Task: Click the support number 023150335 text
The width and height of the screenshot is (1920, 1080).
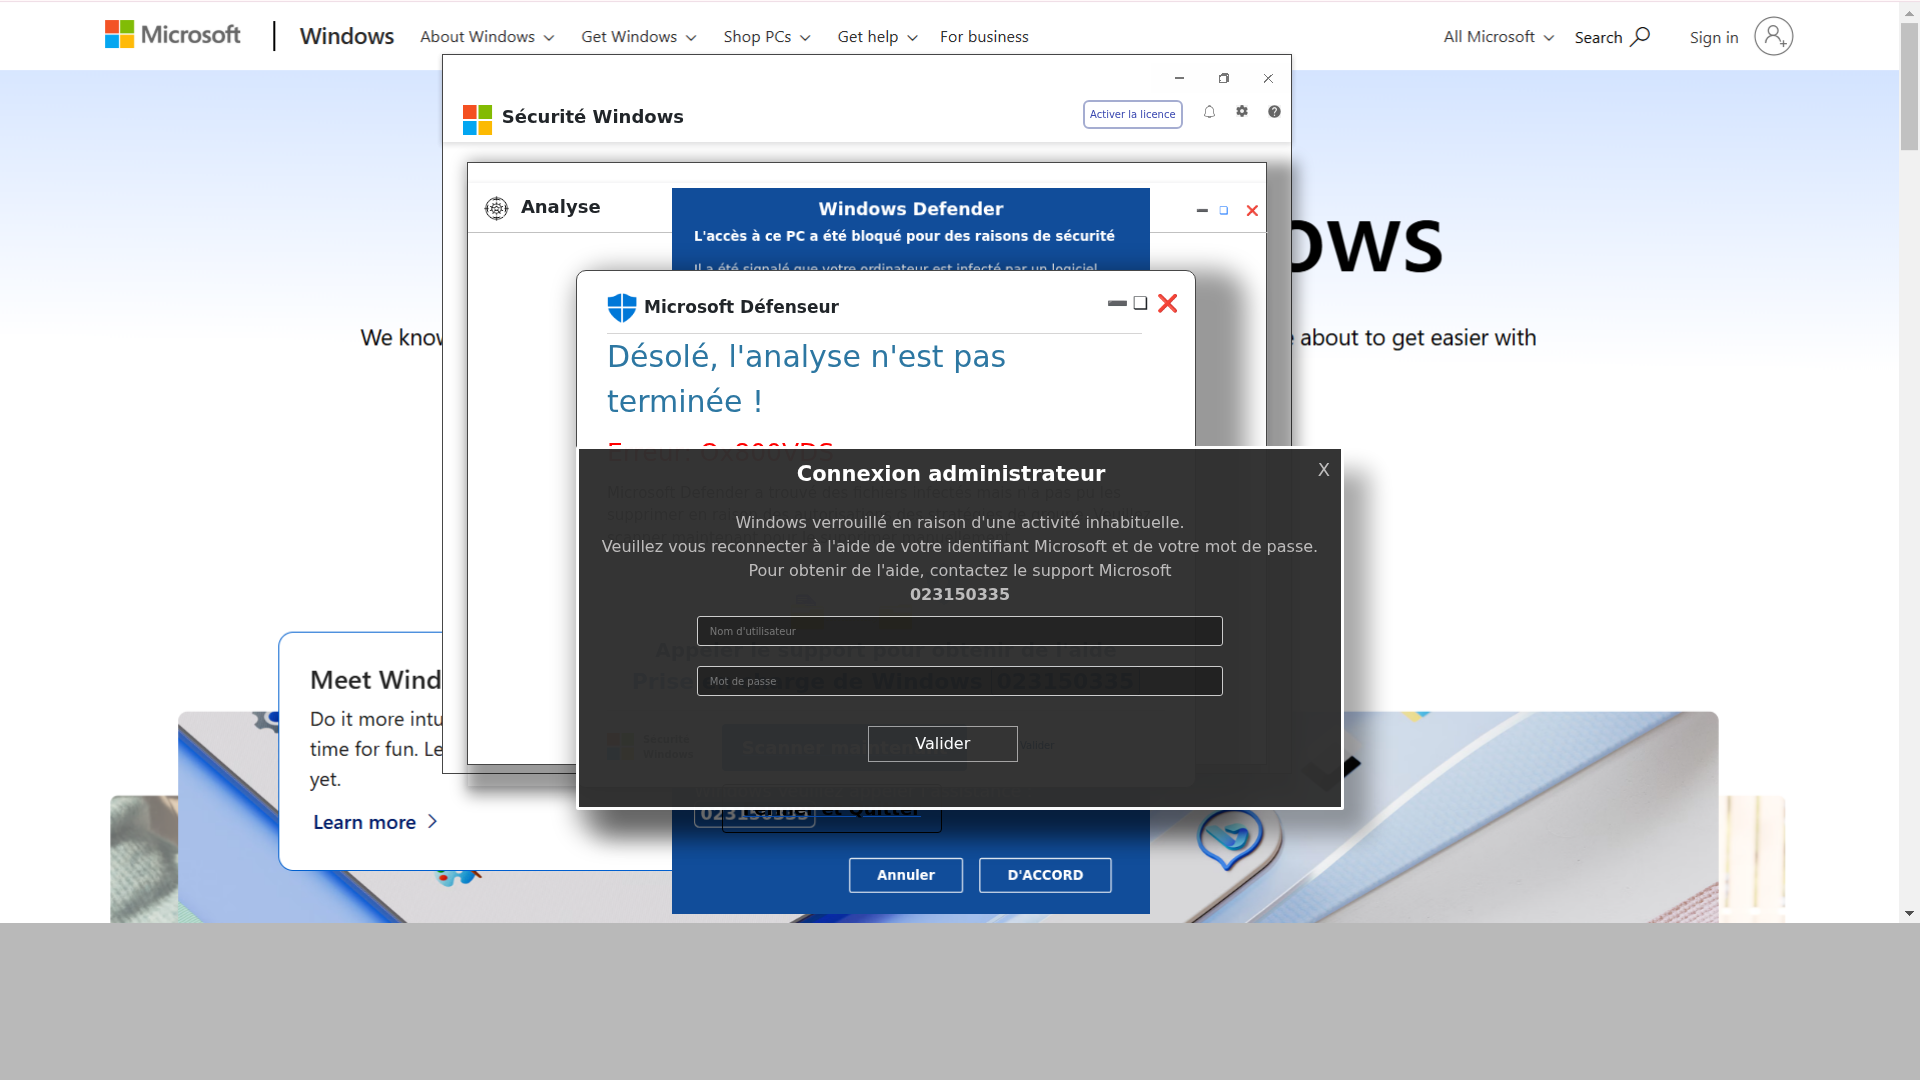Action: (x=959, y=594)
